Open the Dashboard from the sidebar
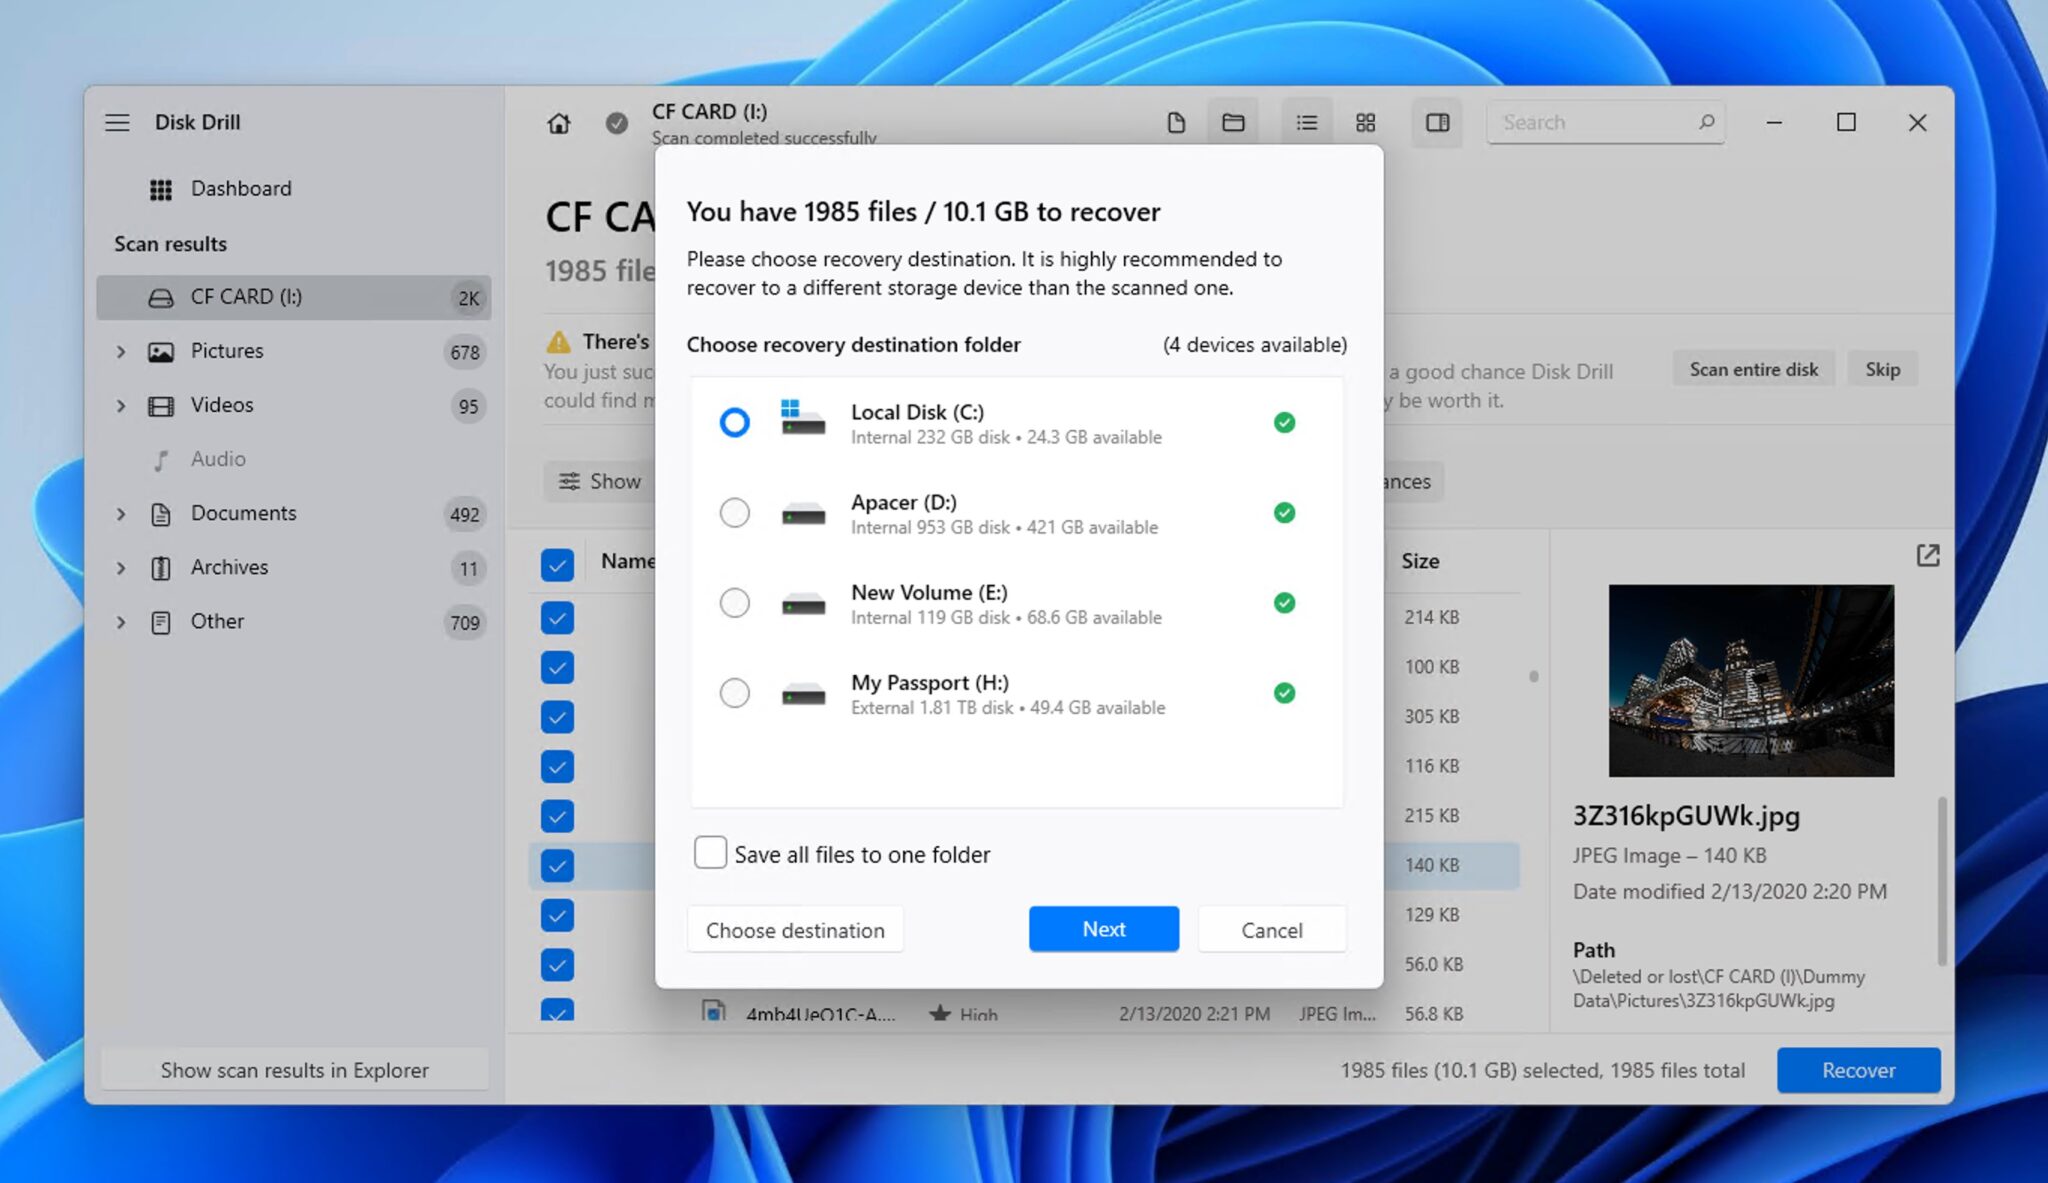 tap(240, 188)
